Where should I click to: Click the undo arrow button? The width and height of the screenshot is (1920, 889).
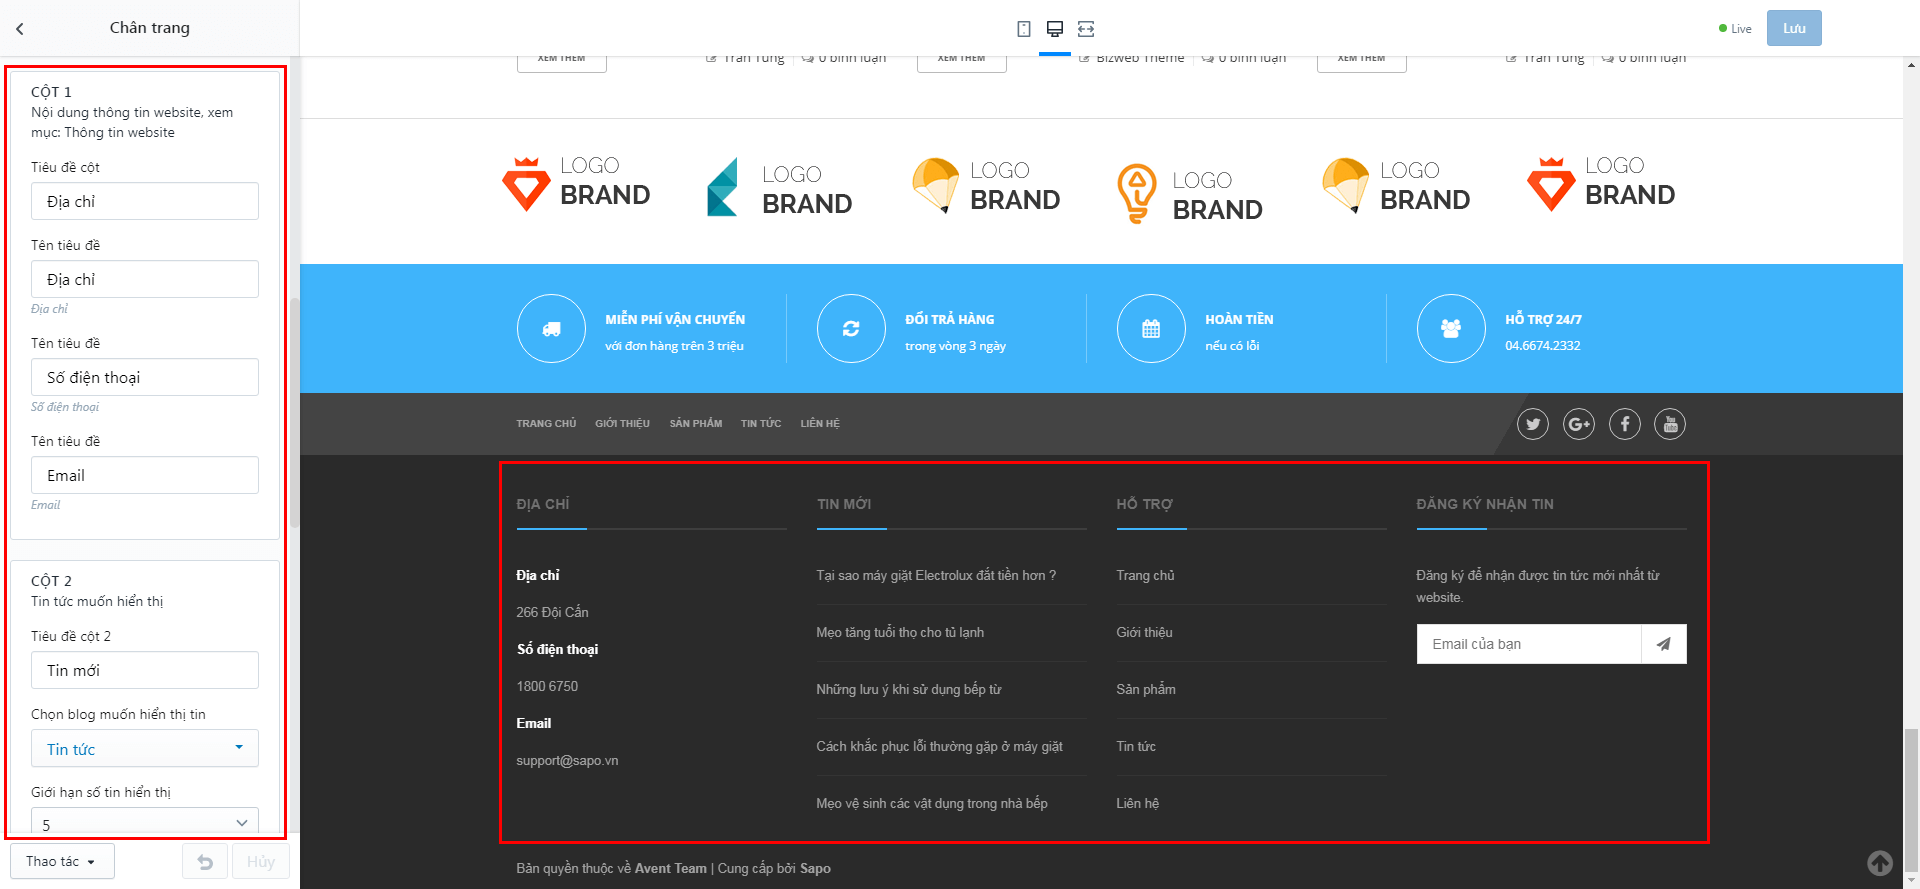click(x=205, y=862)
